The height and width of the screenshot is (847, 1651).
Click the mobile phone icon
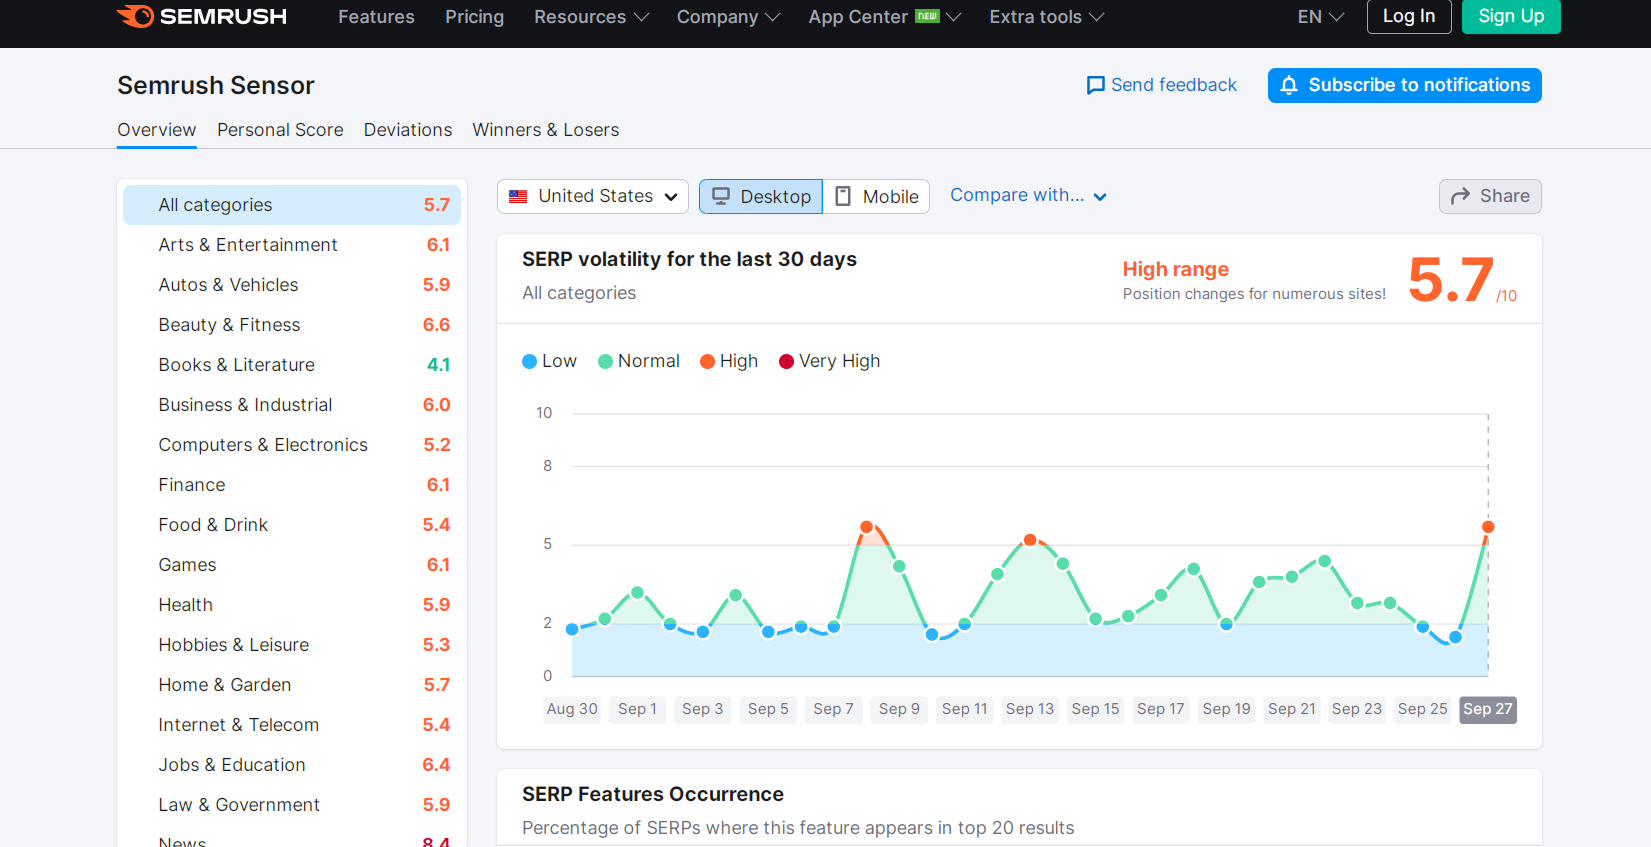click(843, 196)
